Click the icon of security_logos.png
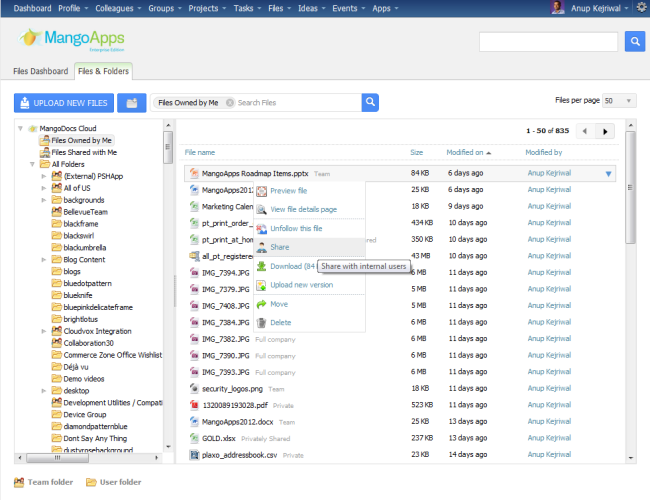This screenshot has width=650, height=500. (x=194, y=388)
